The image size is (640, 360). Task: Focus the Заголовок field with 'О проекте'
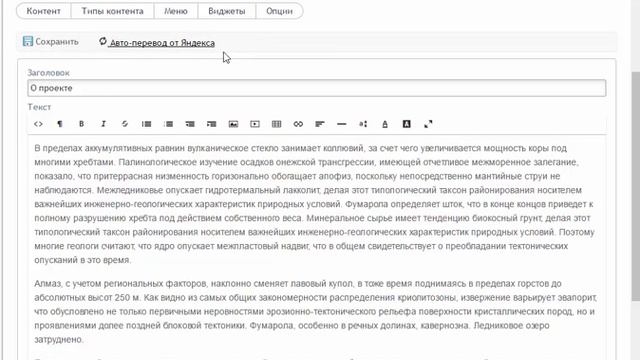coord(317,88)
